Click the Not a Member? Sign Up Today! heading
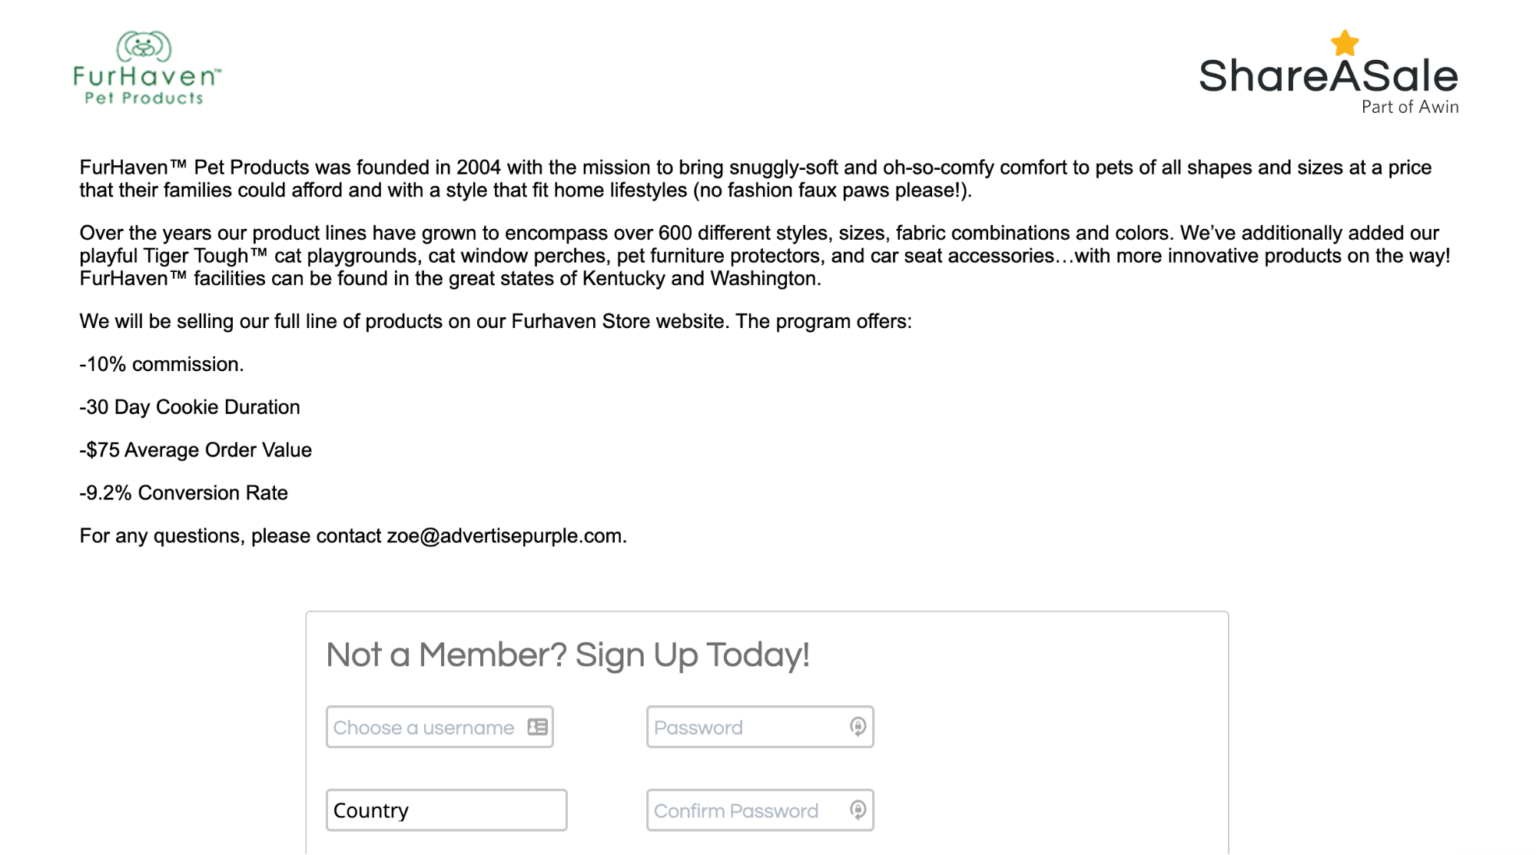This screenshot has width=1536, height=855. [567, 655]
